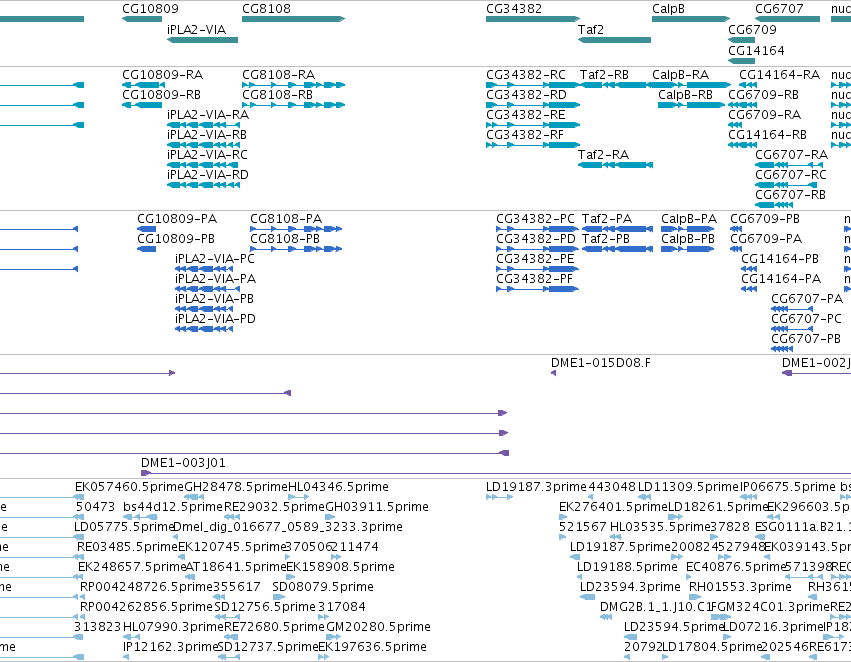This screenshot has width=851, height=662.
Task: Click EST GH03911.5prime
Action: (x=330, y=517)
